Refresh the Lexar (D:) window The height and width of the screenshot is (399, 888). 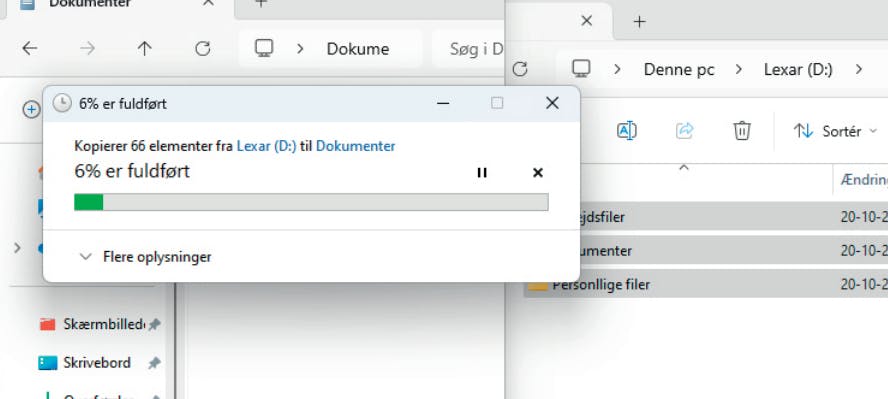tap(520, 69)
